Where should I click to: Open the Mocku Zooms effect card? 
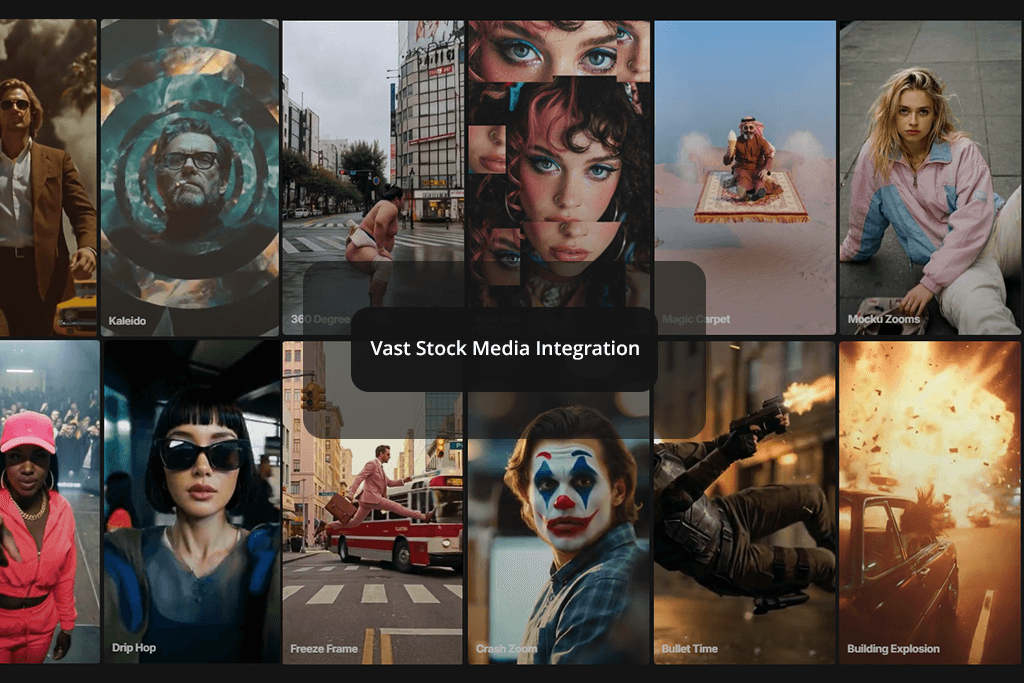coord(931,178)
